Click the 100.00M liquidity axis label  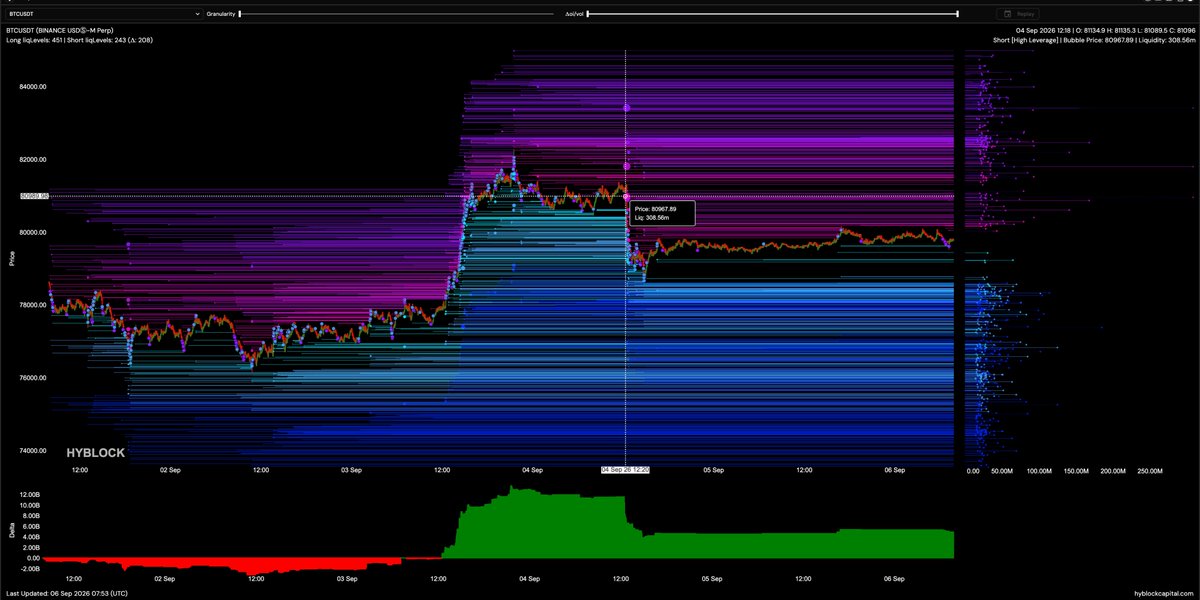tap(1041, 469)
